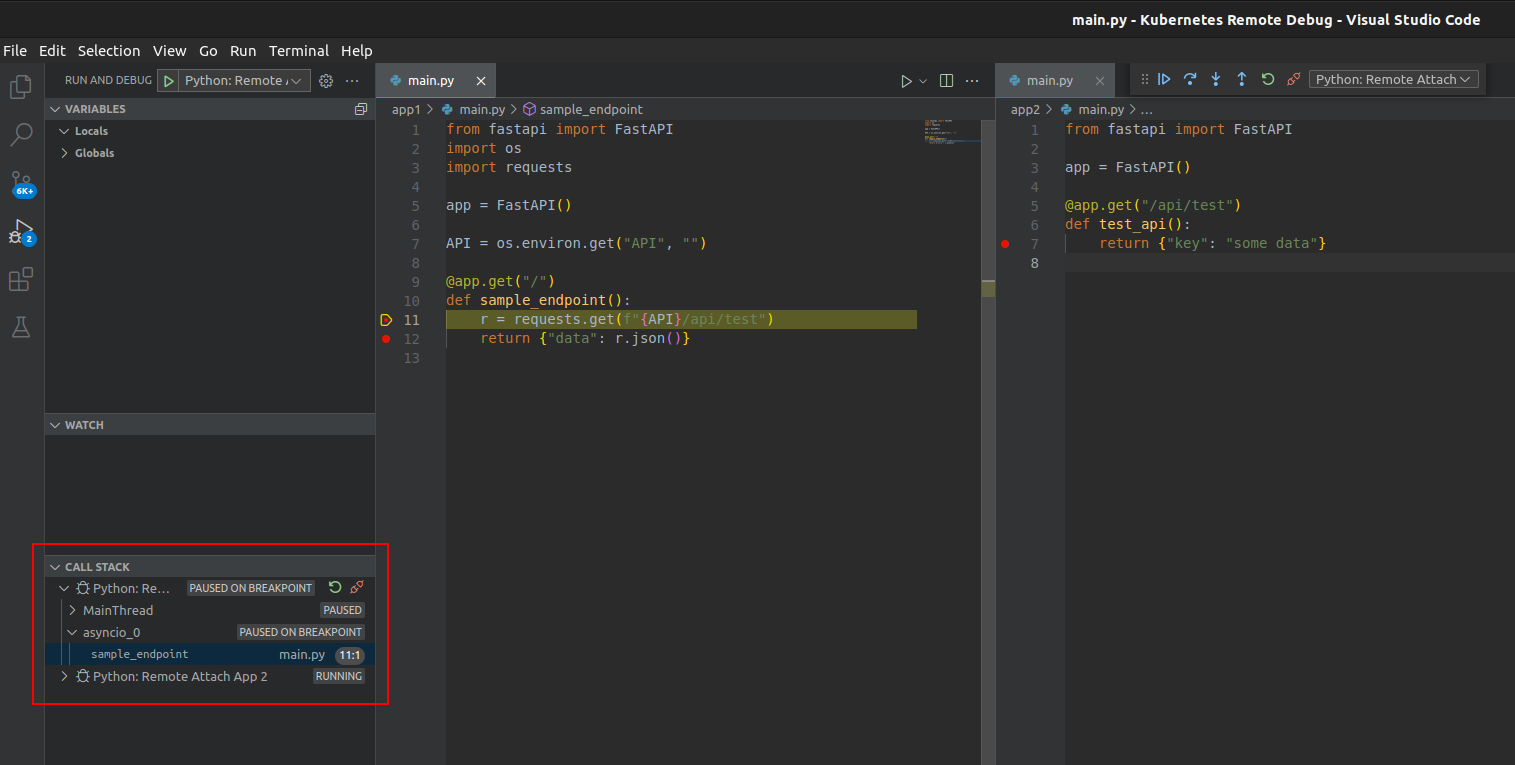Disconnect the Python session in Call Stack

click(x=357, y=588)
